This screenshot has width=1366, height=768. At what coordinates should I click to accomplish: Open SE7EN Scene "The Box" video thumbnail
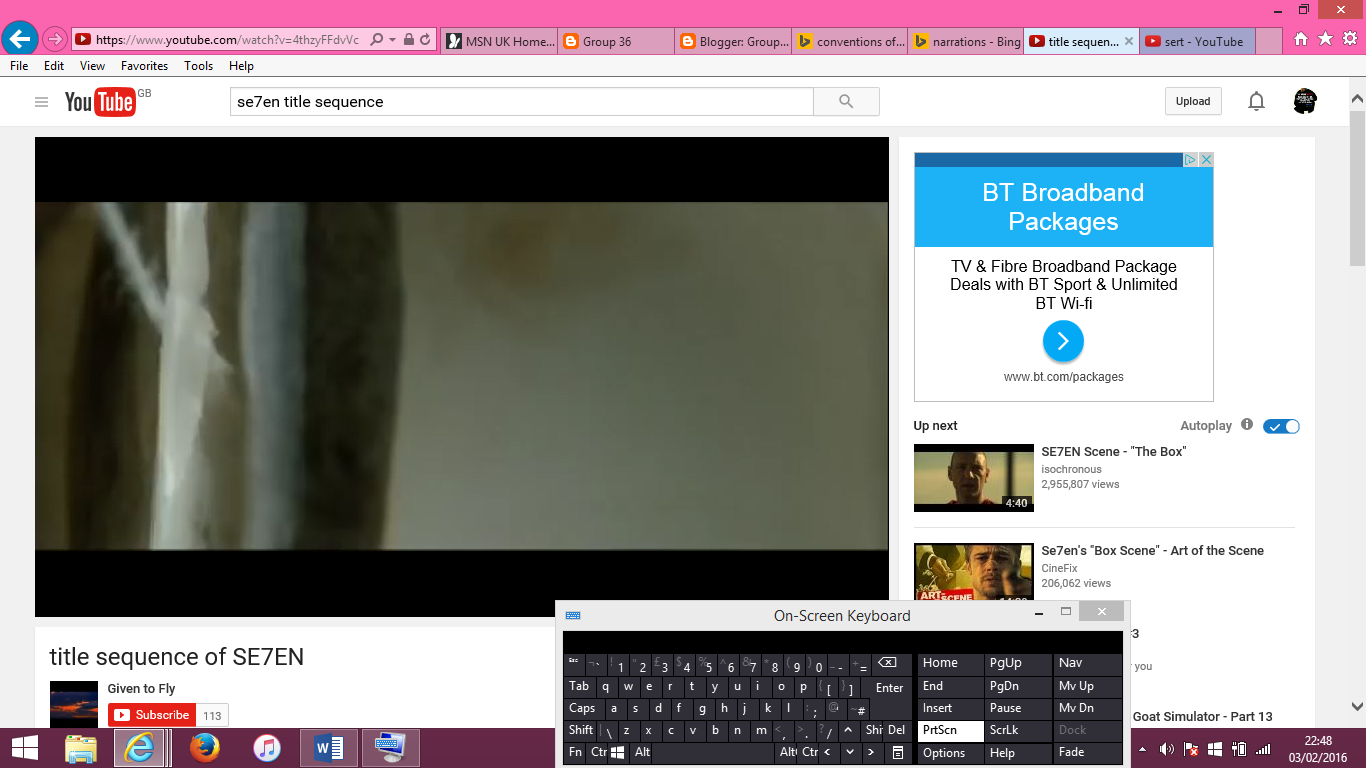coord(974,478)
